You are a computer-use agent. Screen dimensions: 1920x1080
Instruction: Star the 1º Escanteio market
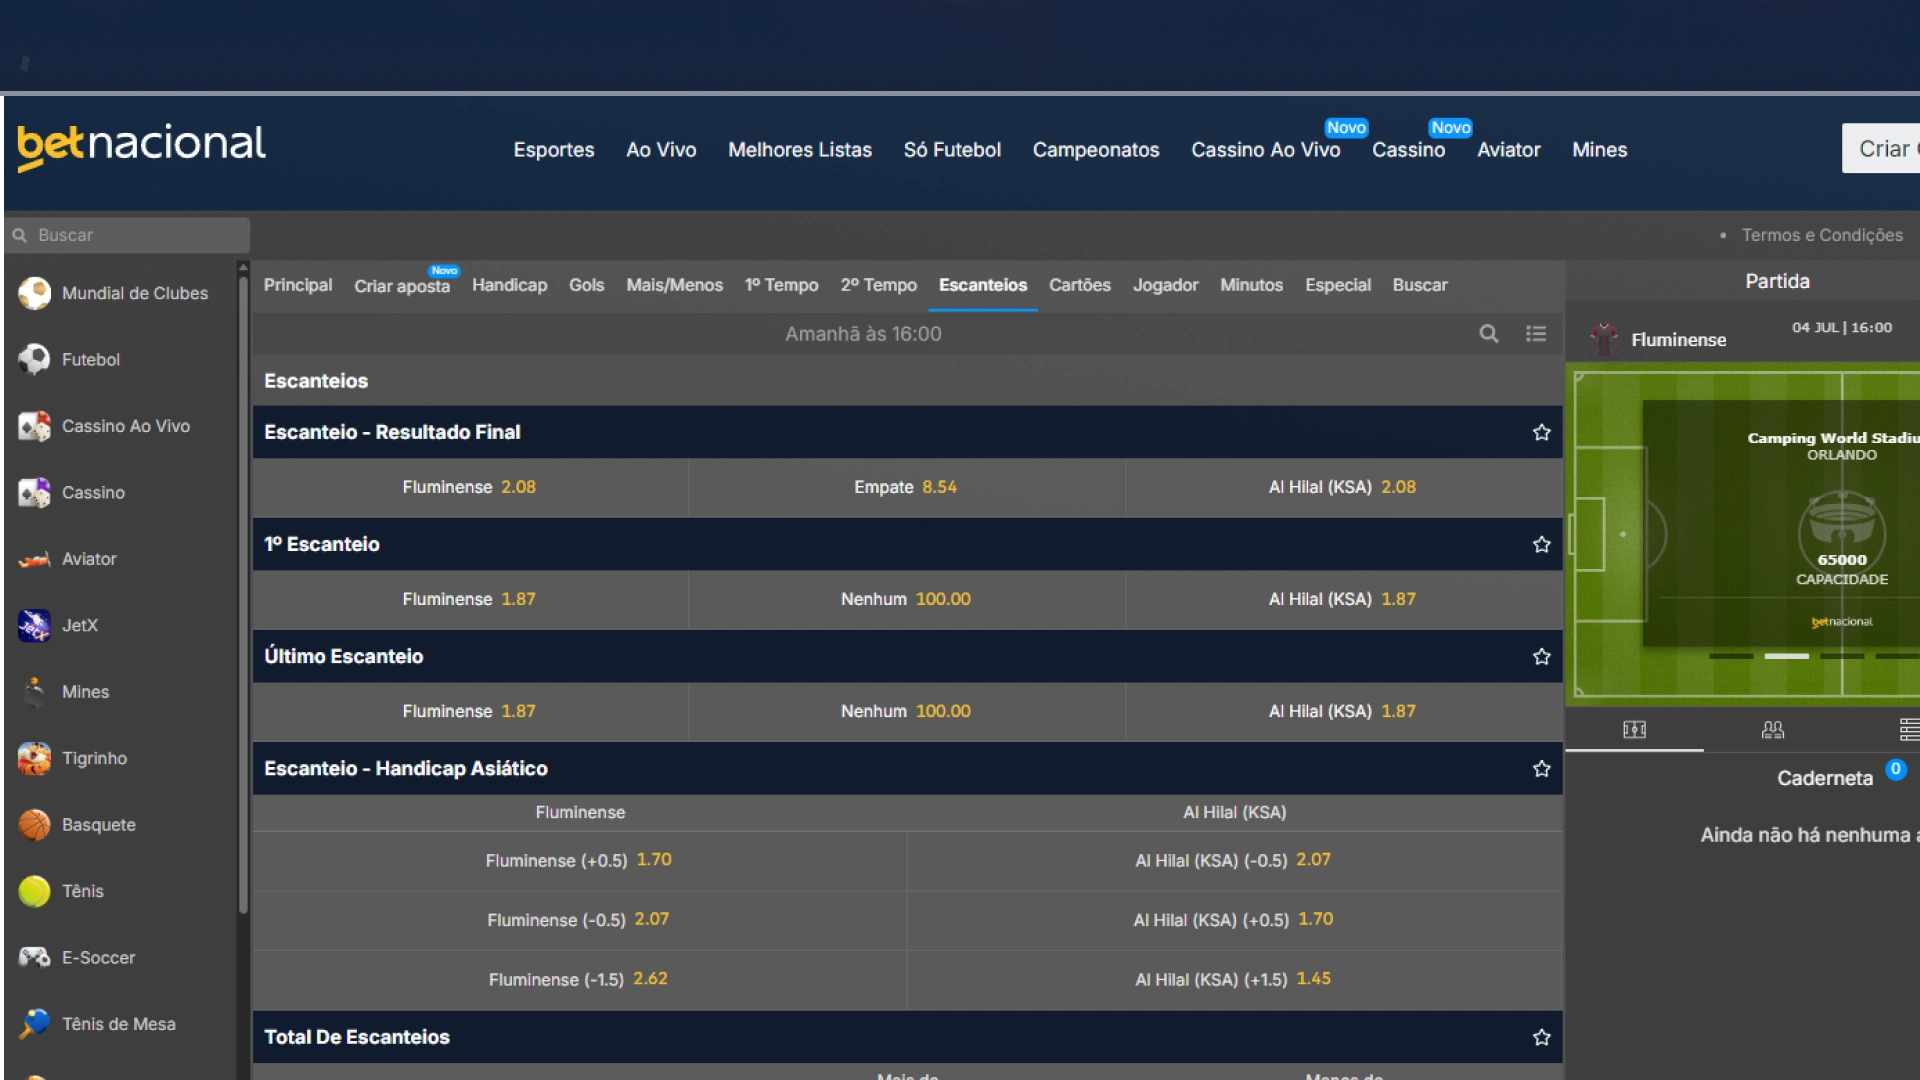(x=1541, y=544)
